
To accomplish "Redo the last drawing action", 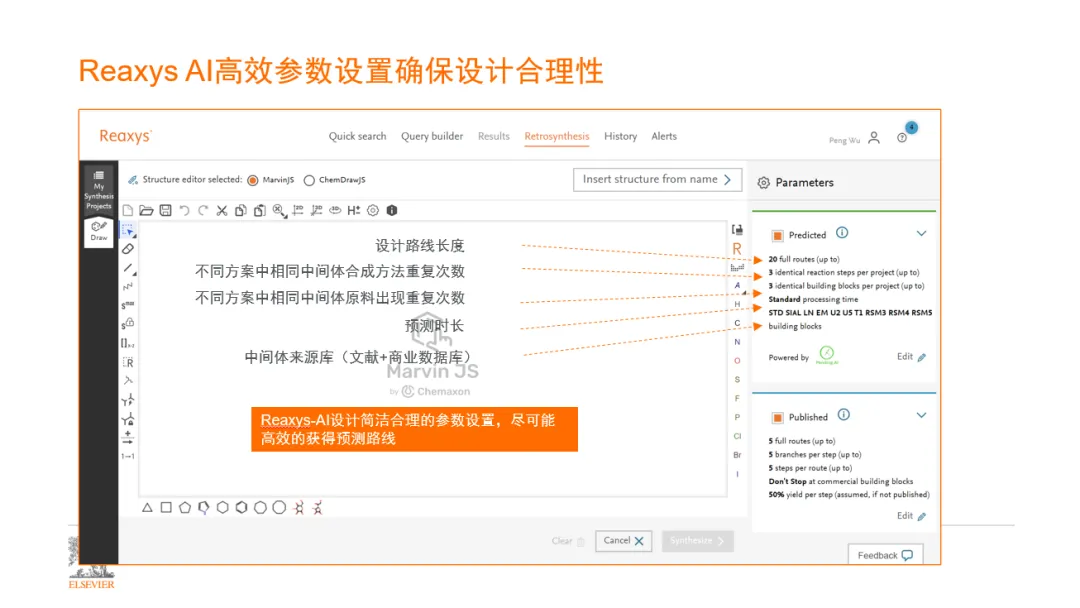I will click(203, 211).
